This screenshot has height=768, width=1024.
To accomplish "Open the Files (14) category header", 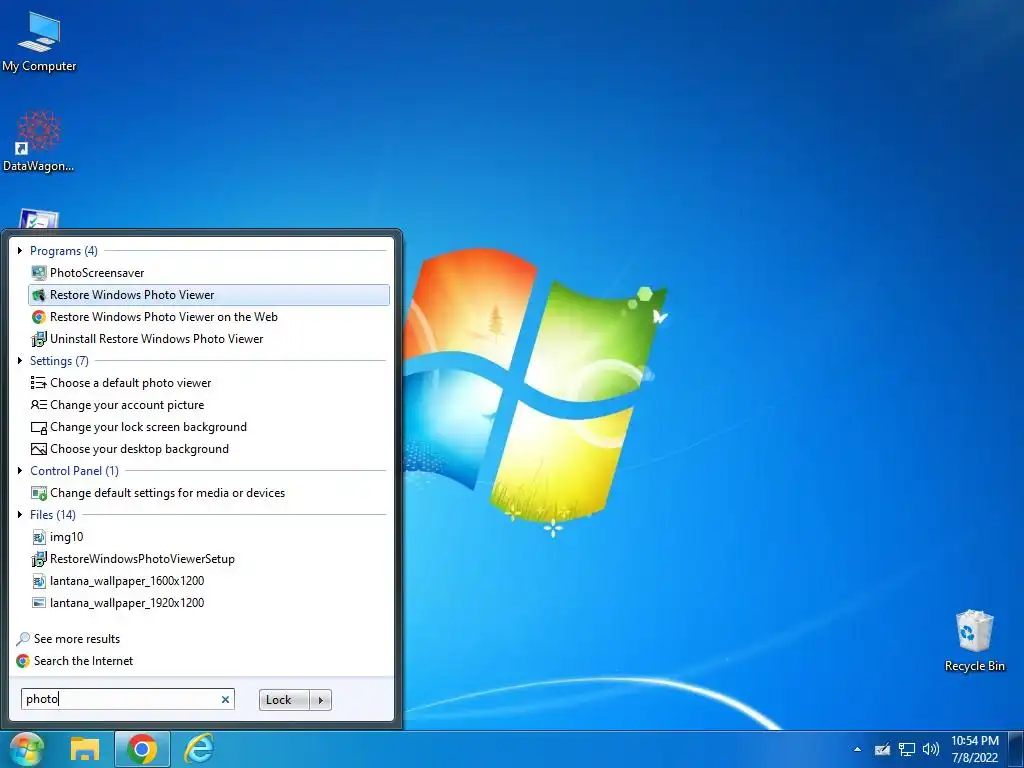I will (53, 515).
